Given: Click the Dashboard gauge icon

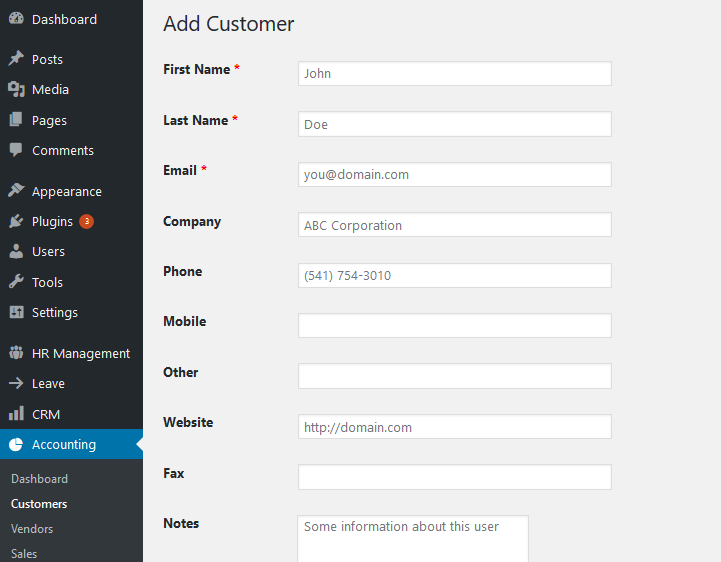Looking at the screenshot, I should coord(16,18).
